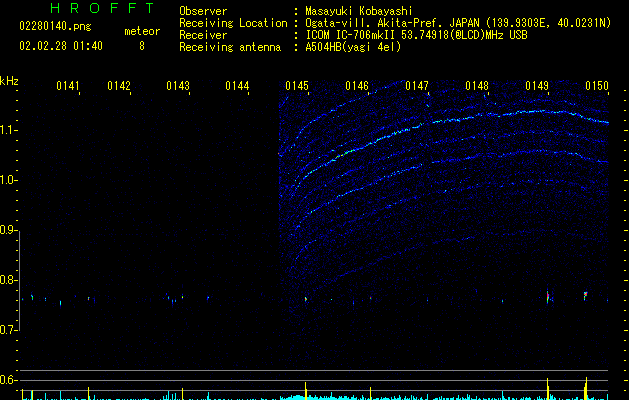
Task: Click the 0.6 kHz axis label
Action: 8,380
